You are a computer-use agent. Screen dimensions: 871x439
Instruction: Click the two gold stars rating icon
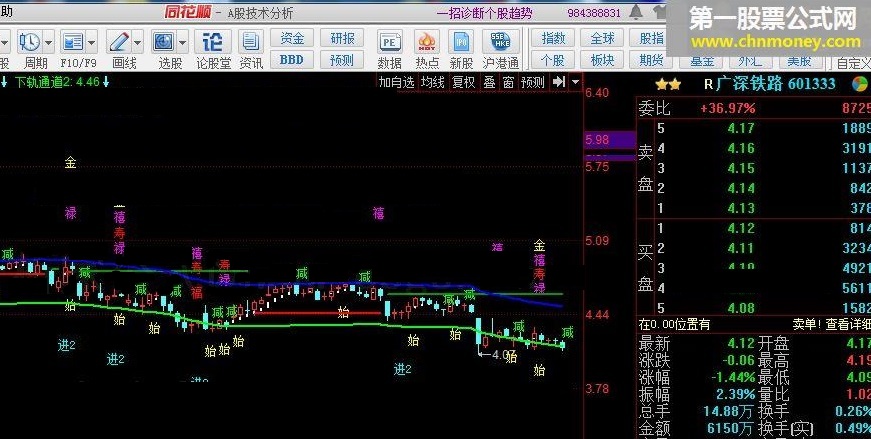[668, 84]
